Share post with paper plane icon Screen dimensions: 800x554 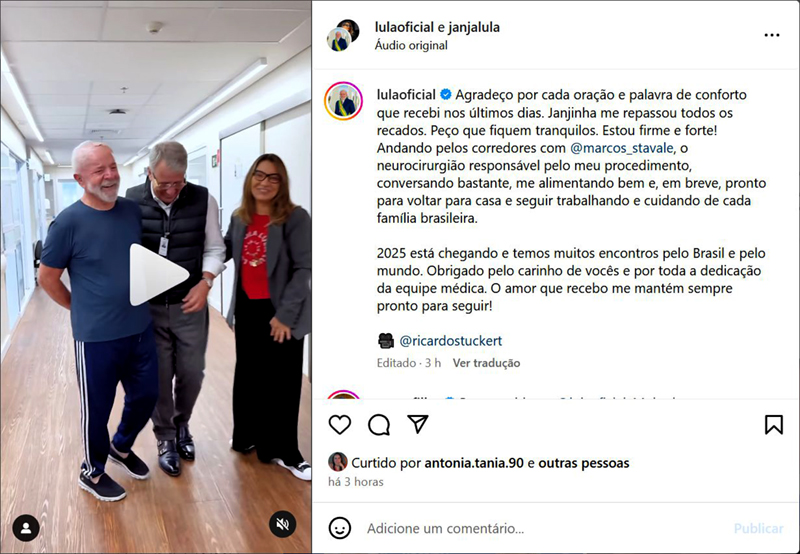418,424
